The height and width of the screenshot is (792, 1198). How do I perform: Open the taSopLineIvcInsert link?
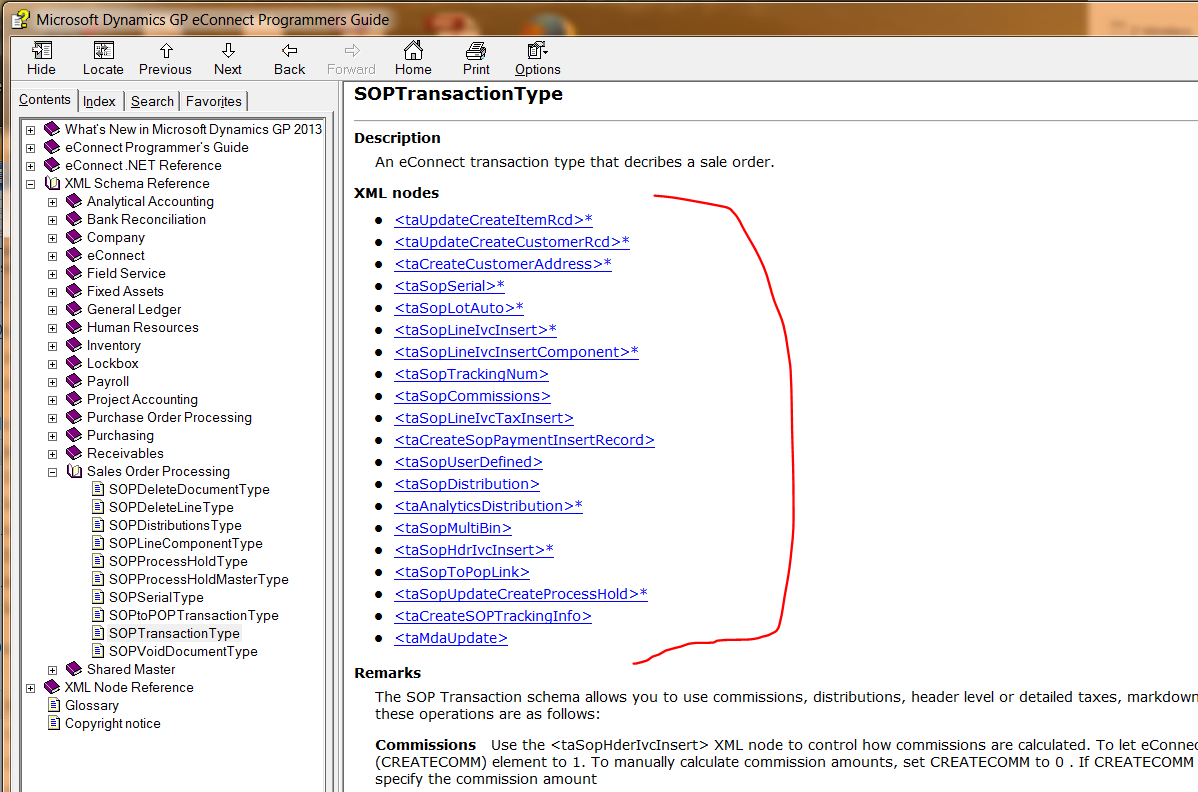[x=475, y=330]
